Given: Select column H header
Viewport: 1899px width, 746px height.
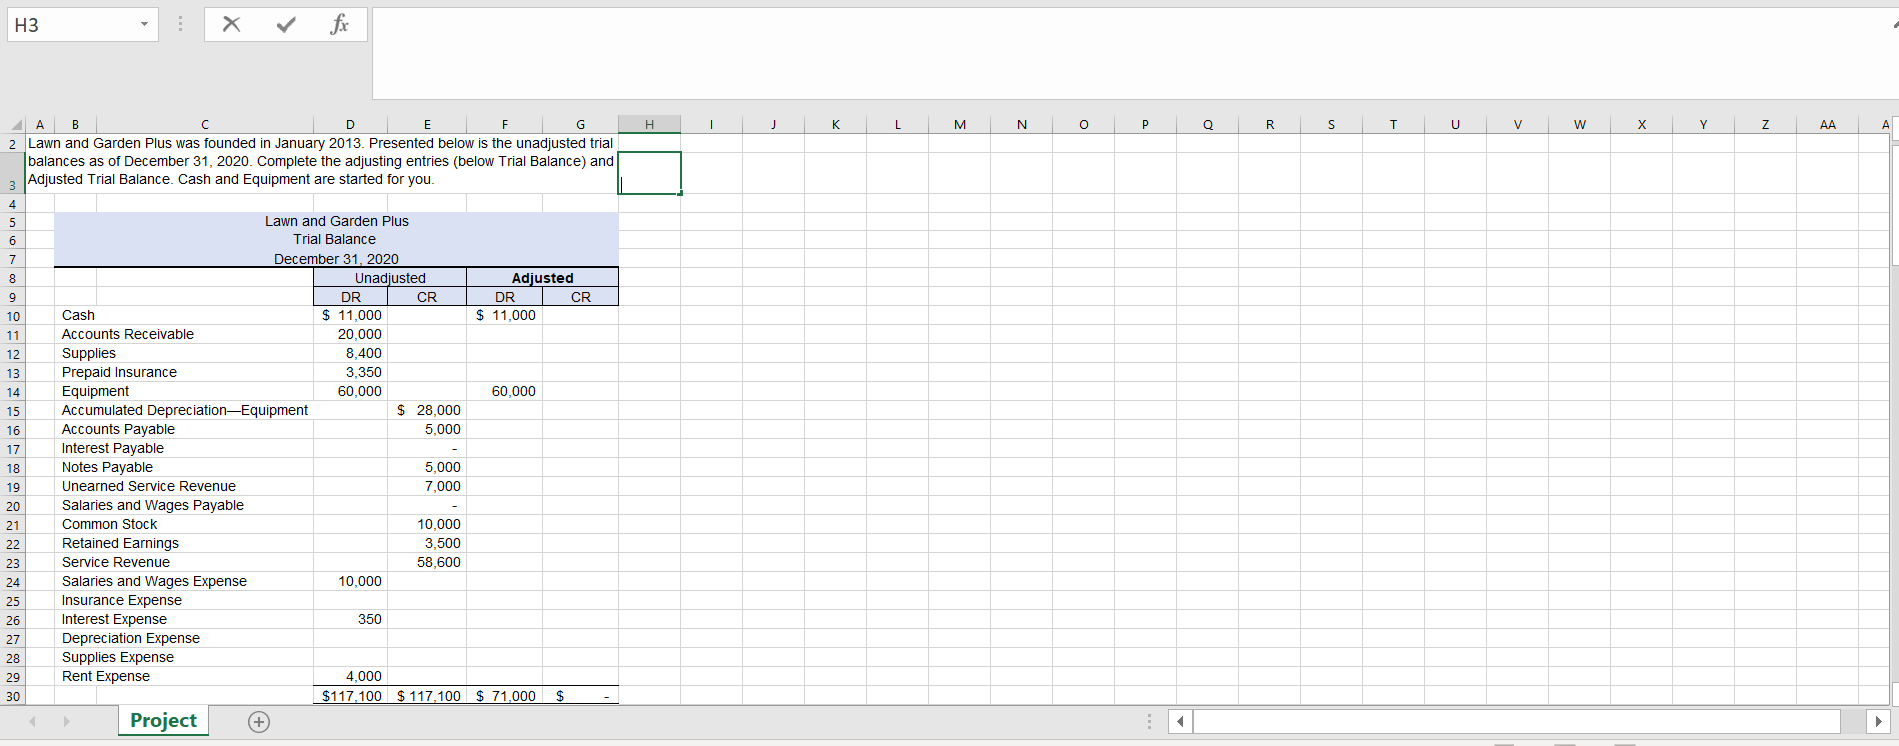Looking at the screenshot, I should (x=649, y=125).
